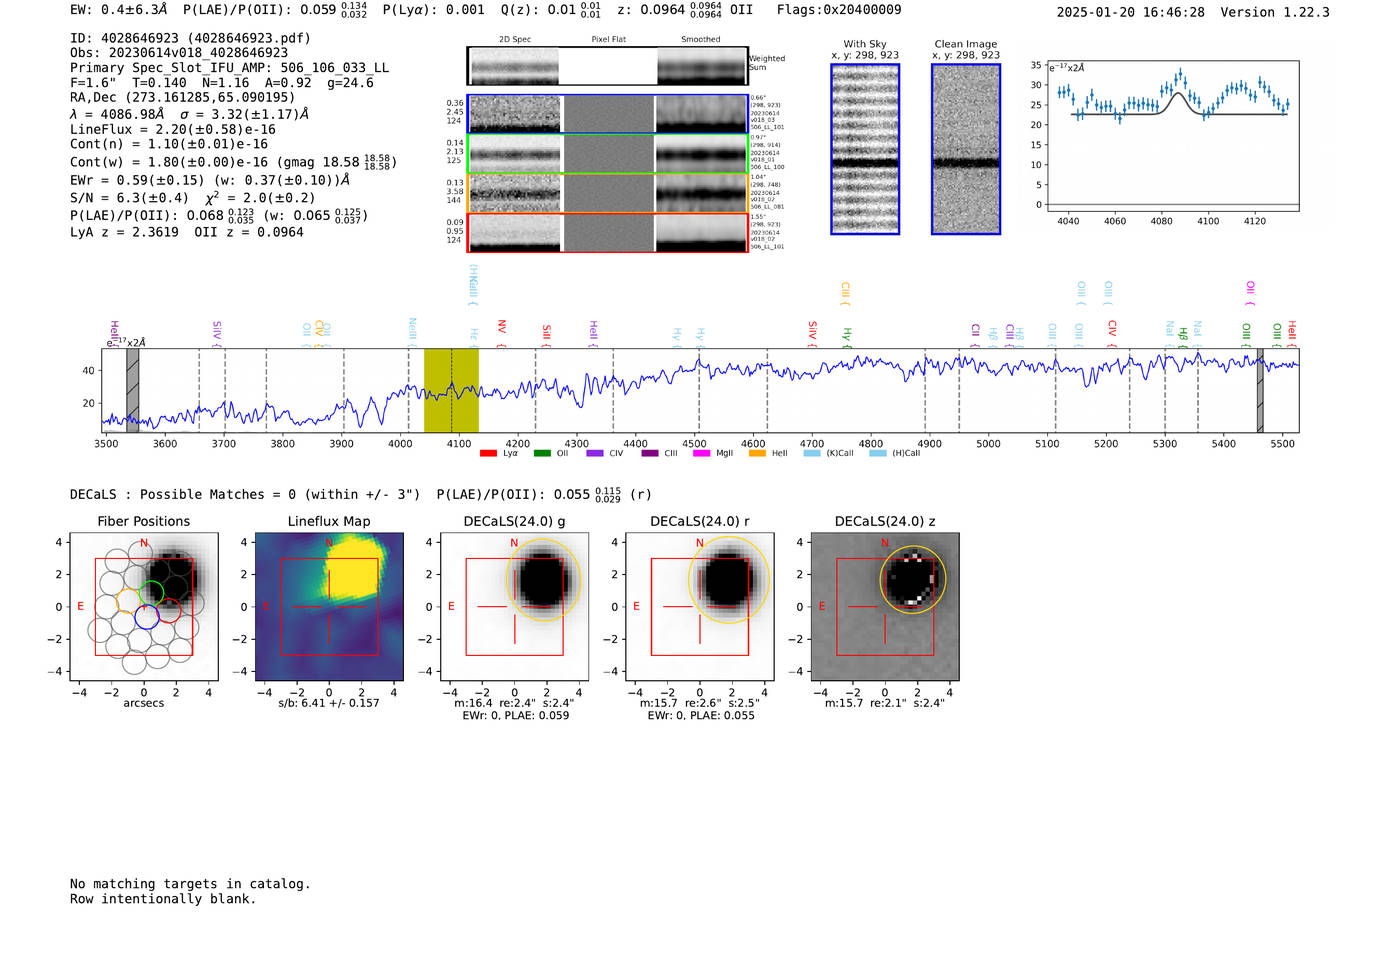
Task: Open the With Sky image cutout
Action: coord(865,149)
